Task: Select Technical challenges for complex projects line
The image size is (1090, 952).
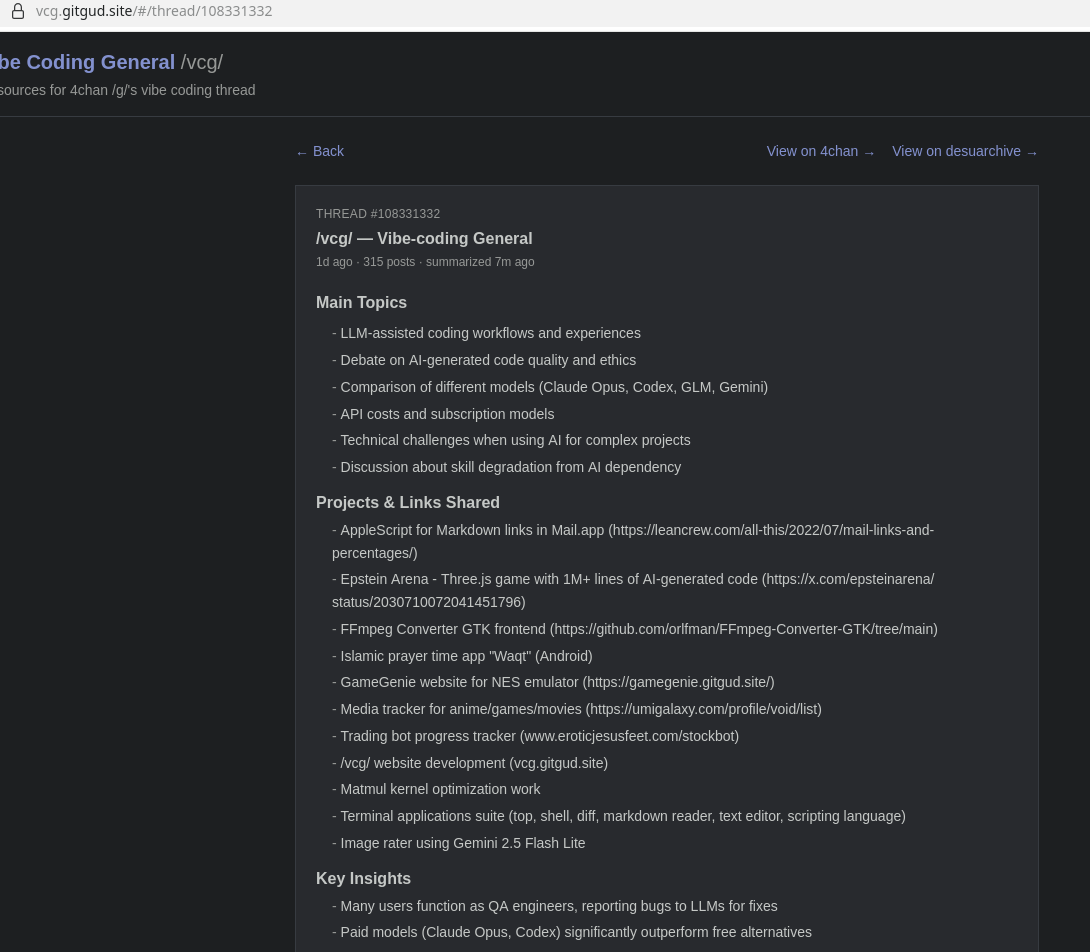Action: [x=511, y=440]
